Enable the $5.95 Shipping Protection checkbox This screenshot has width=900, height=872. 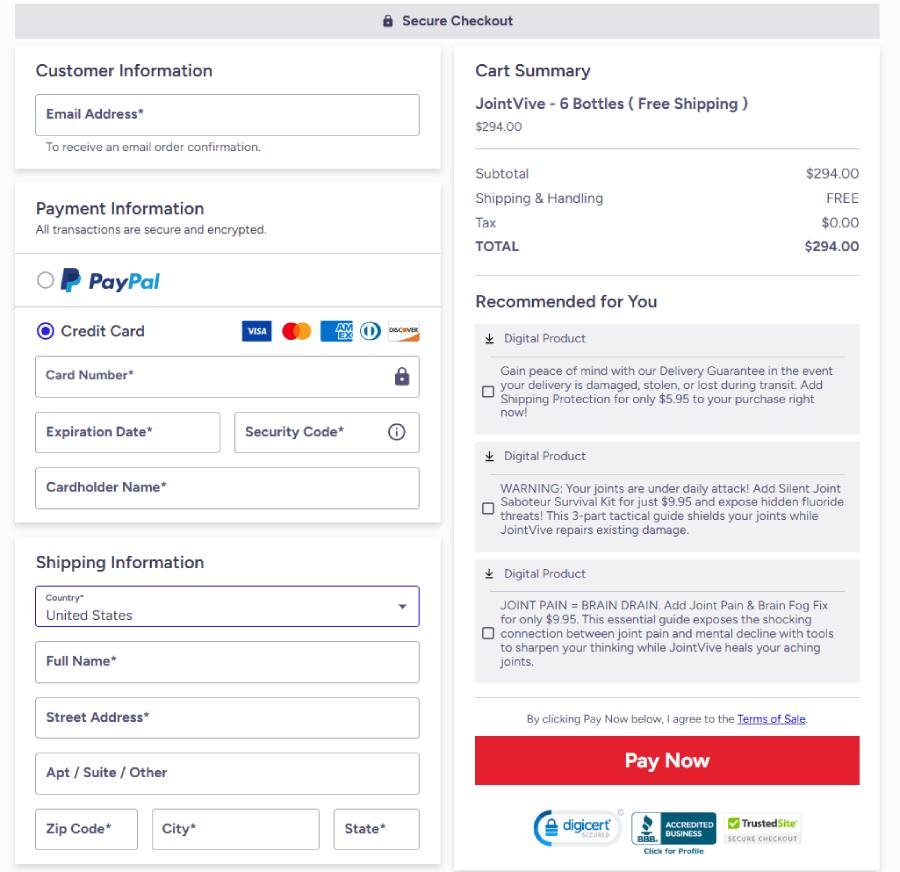click(489, 391)
